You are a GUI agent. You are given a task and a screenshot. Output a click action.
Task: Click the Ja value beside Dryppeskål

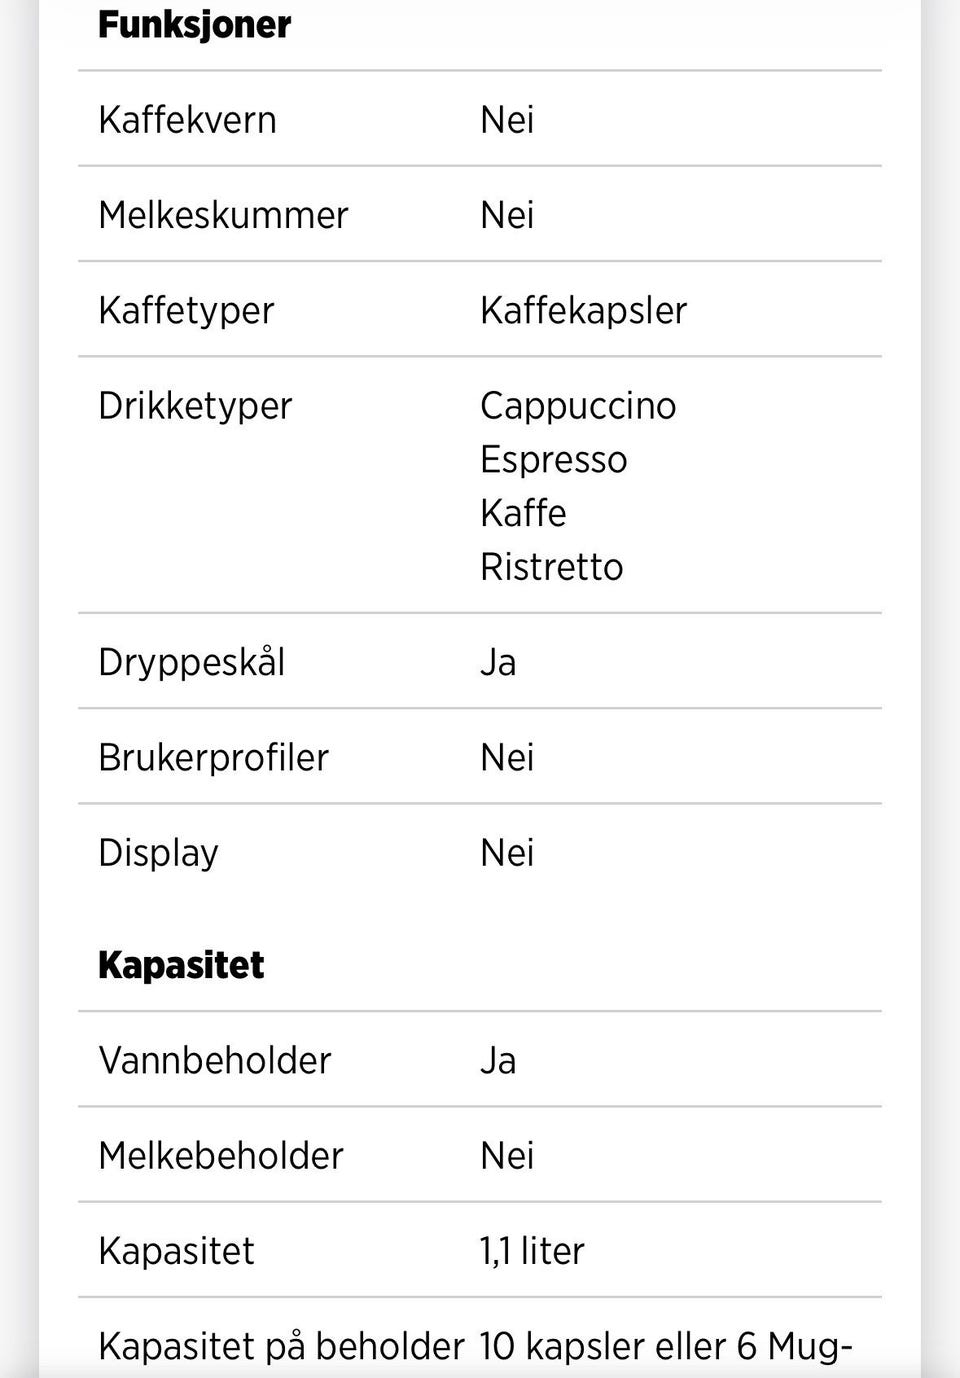point(498,662)
